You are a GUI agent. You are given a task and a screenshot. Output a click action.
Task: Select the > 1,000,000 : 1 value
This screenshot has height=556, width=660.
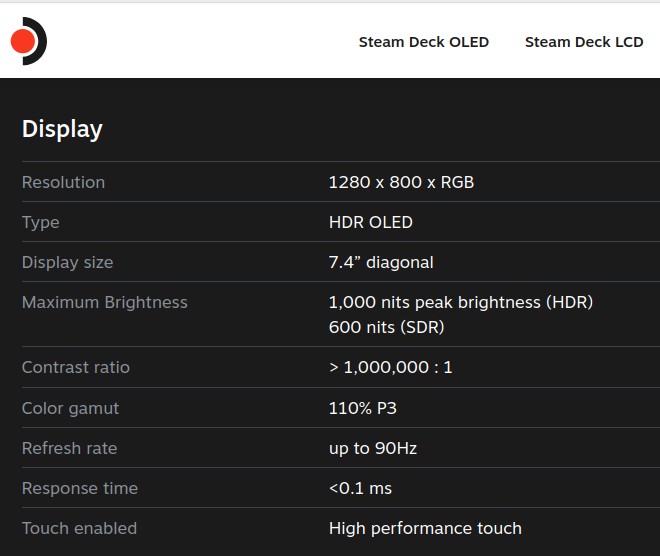391,367
